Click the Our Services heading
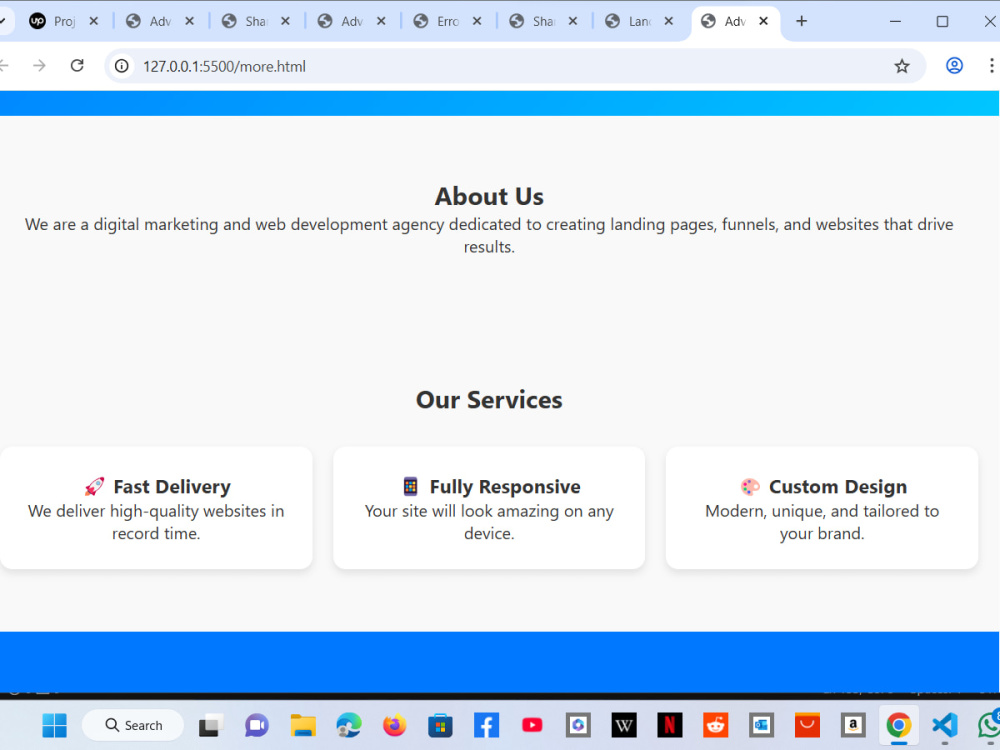 [489, 400]
